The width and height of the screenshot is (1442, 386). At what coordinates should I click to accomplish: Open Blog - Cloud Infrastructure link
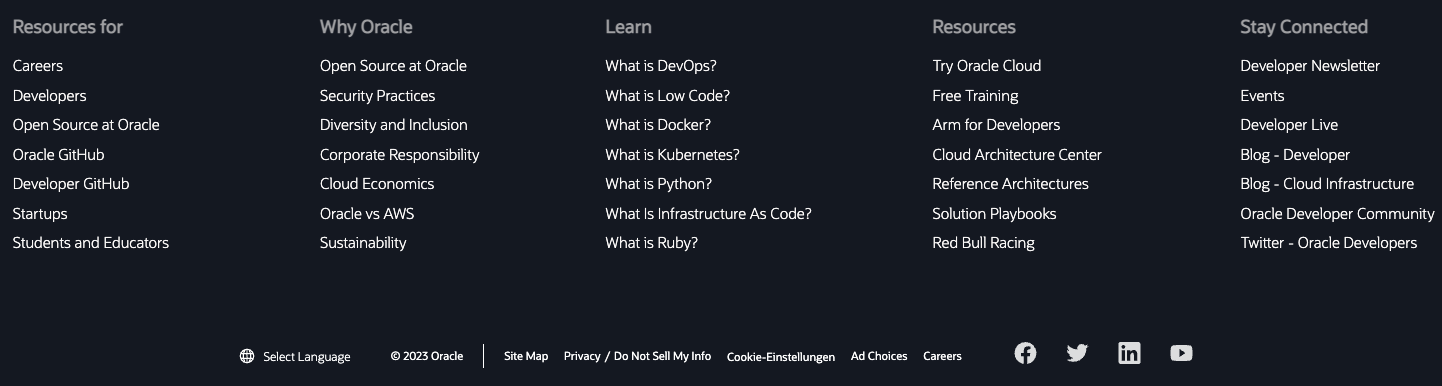[1327, 184]
